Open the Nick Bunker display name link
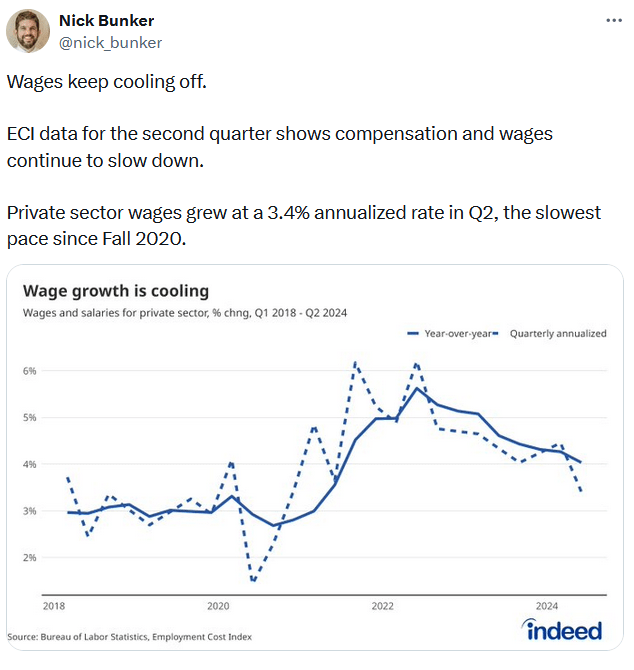 [107, 21]
